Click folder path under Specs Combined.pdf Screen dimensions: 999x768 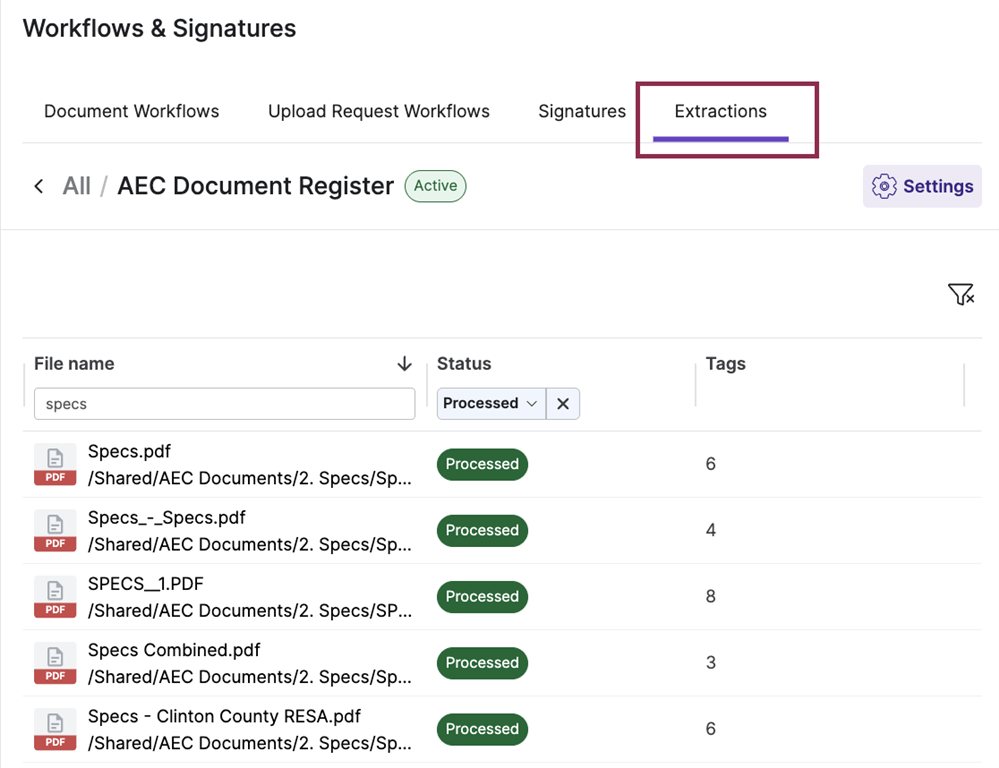coord(250,677)
